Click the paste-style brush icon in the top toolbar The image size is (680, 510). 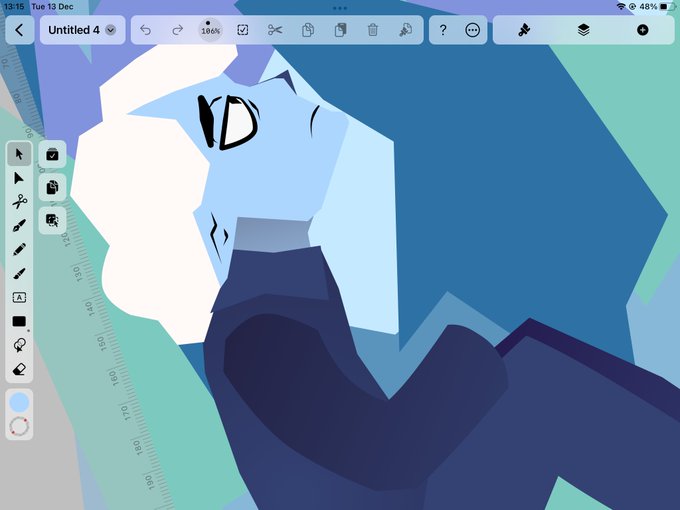405,30
